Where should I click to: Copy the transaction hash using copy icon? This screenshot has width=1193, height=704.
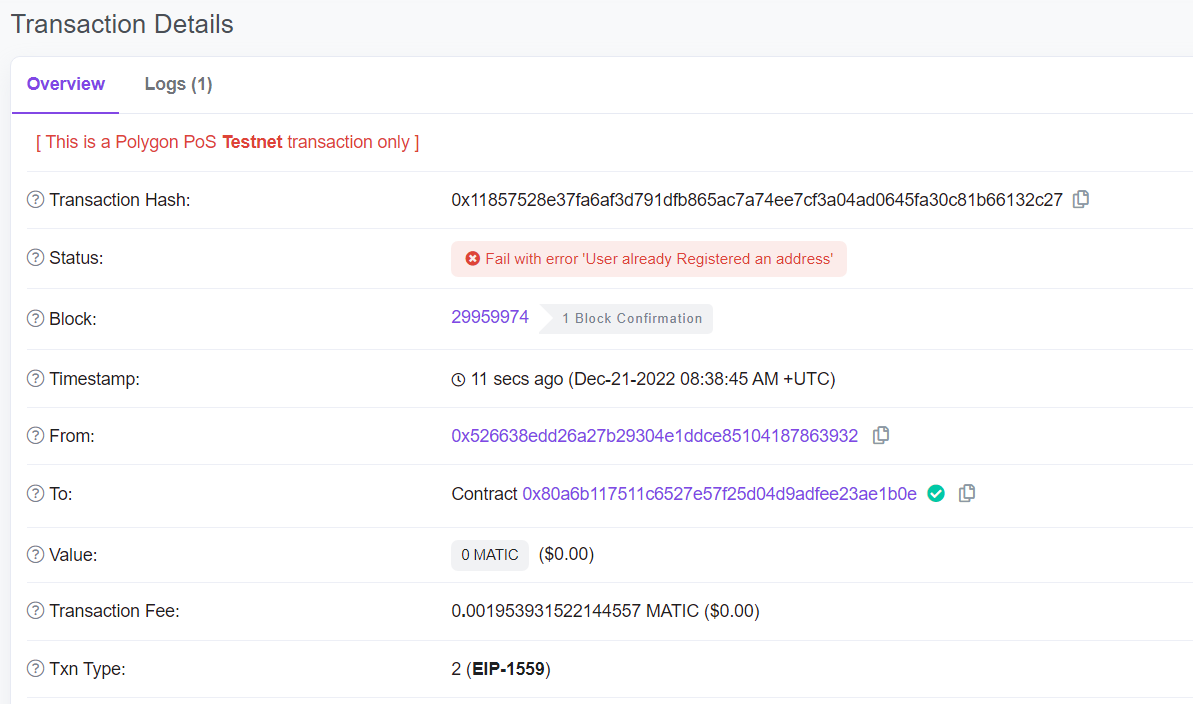coord(1080,199)
